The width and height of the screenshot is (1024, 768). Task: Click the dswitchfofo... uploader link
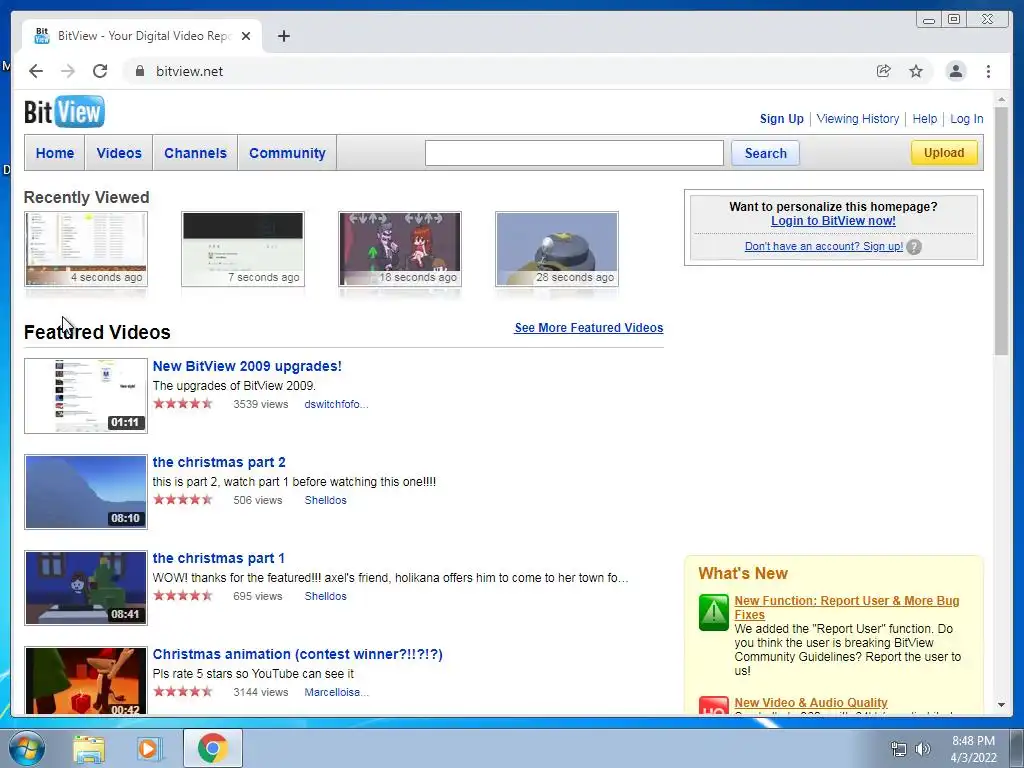(336, 404)
